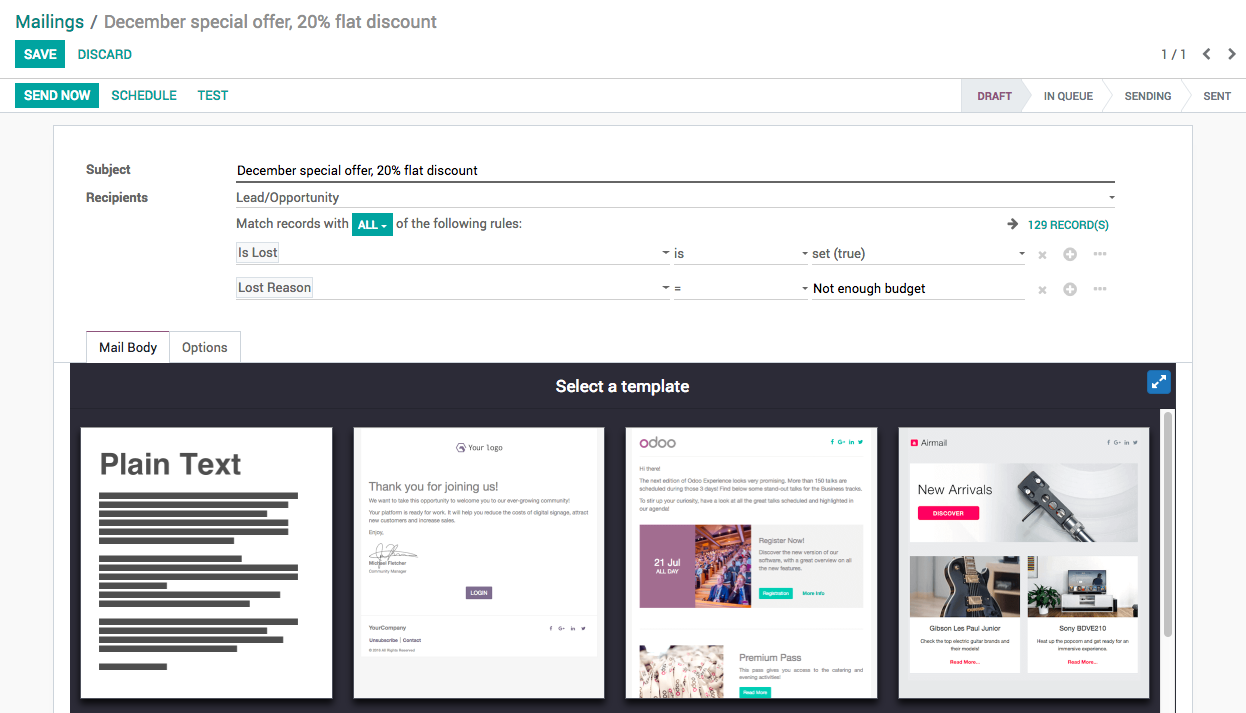Viewport: 1246px width, 713px height.
Task: Click the fullscreen expand icon in template editor
Action: (x=1158, y=382)
